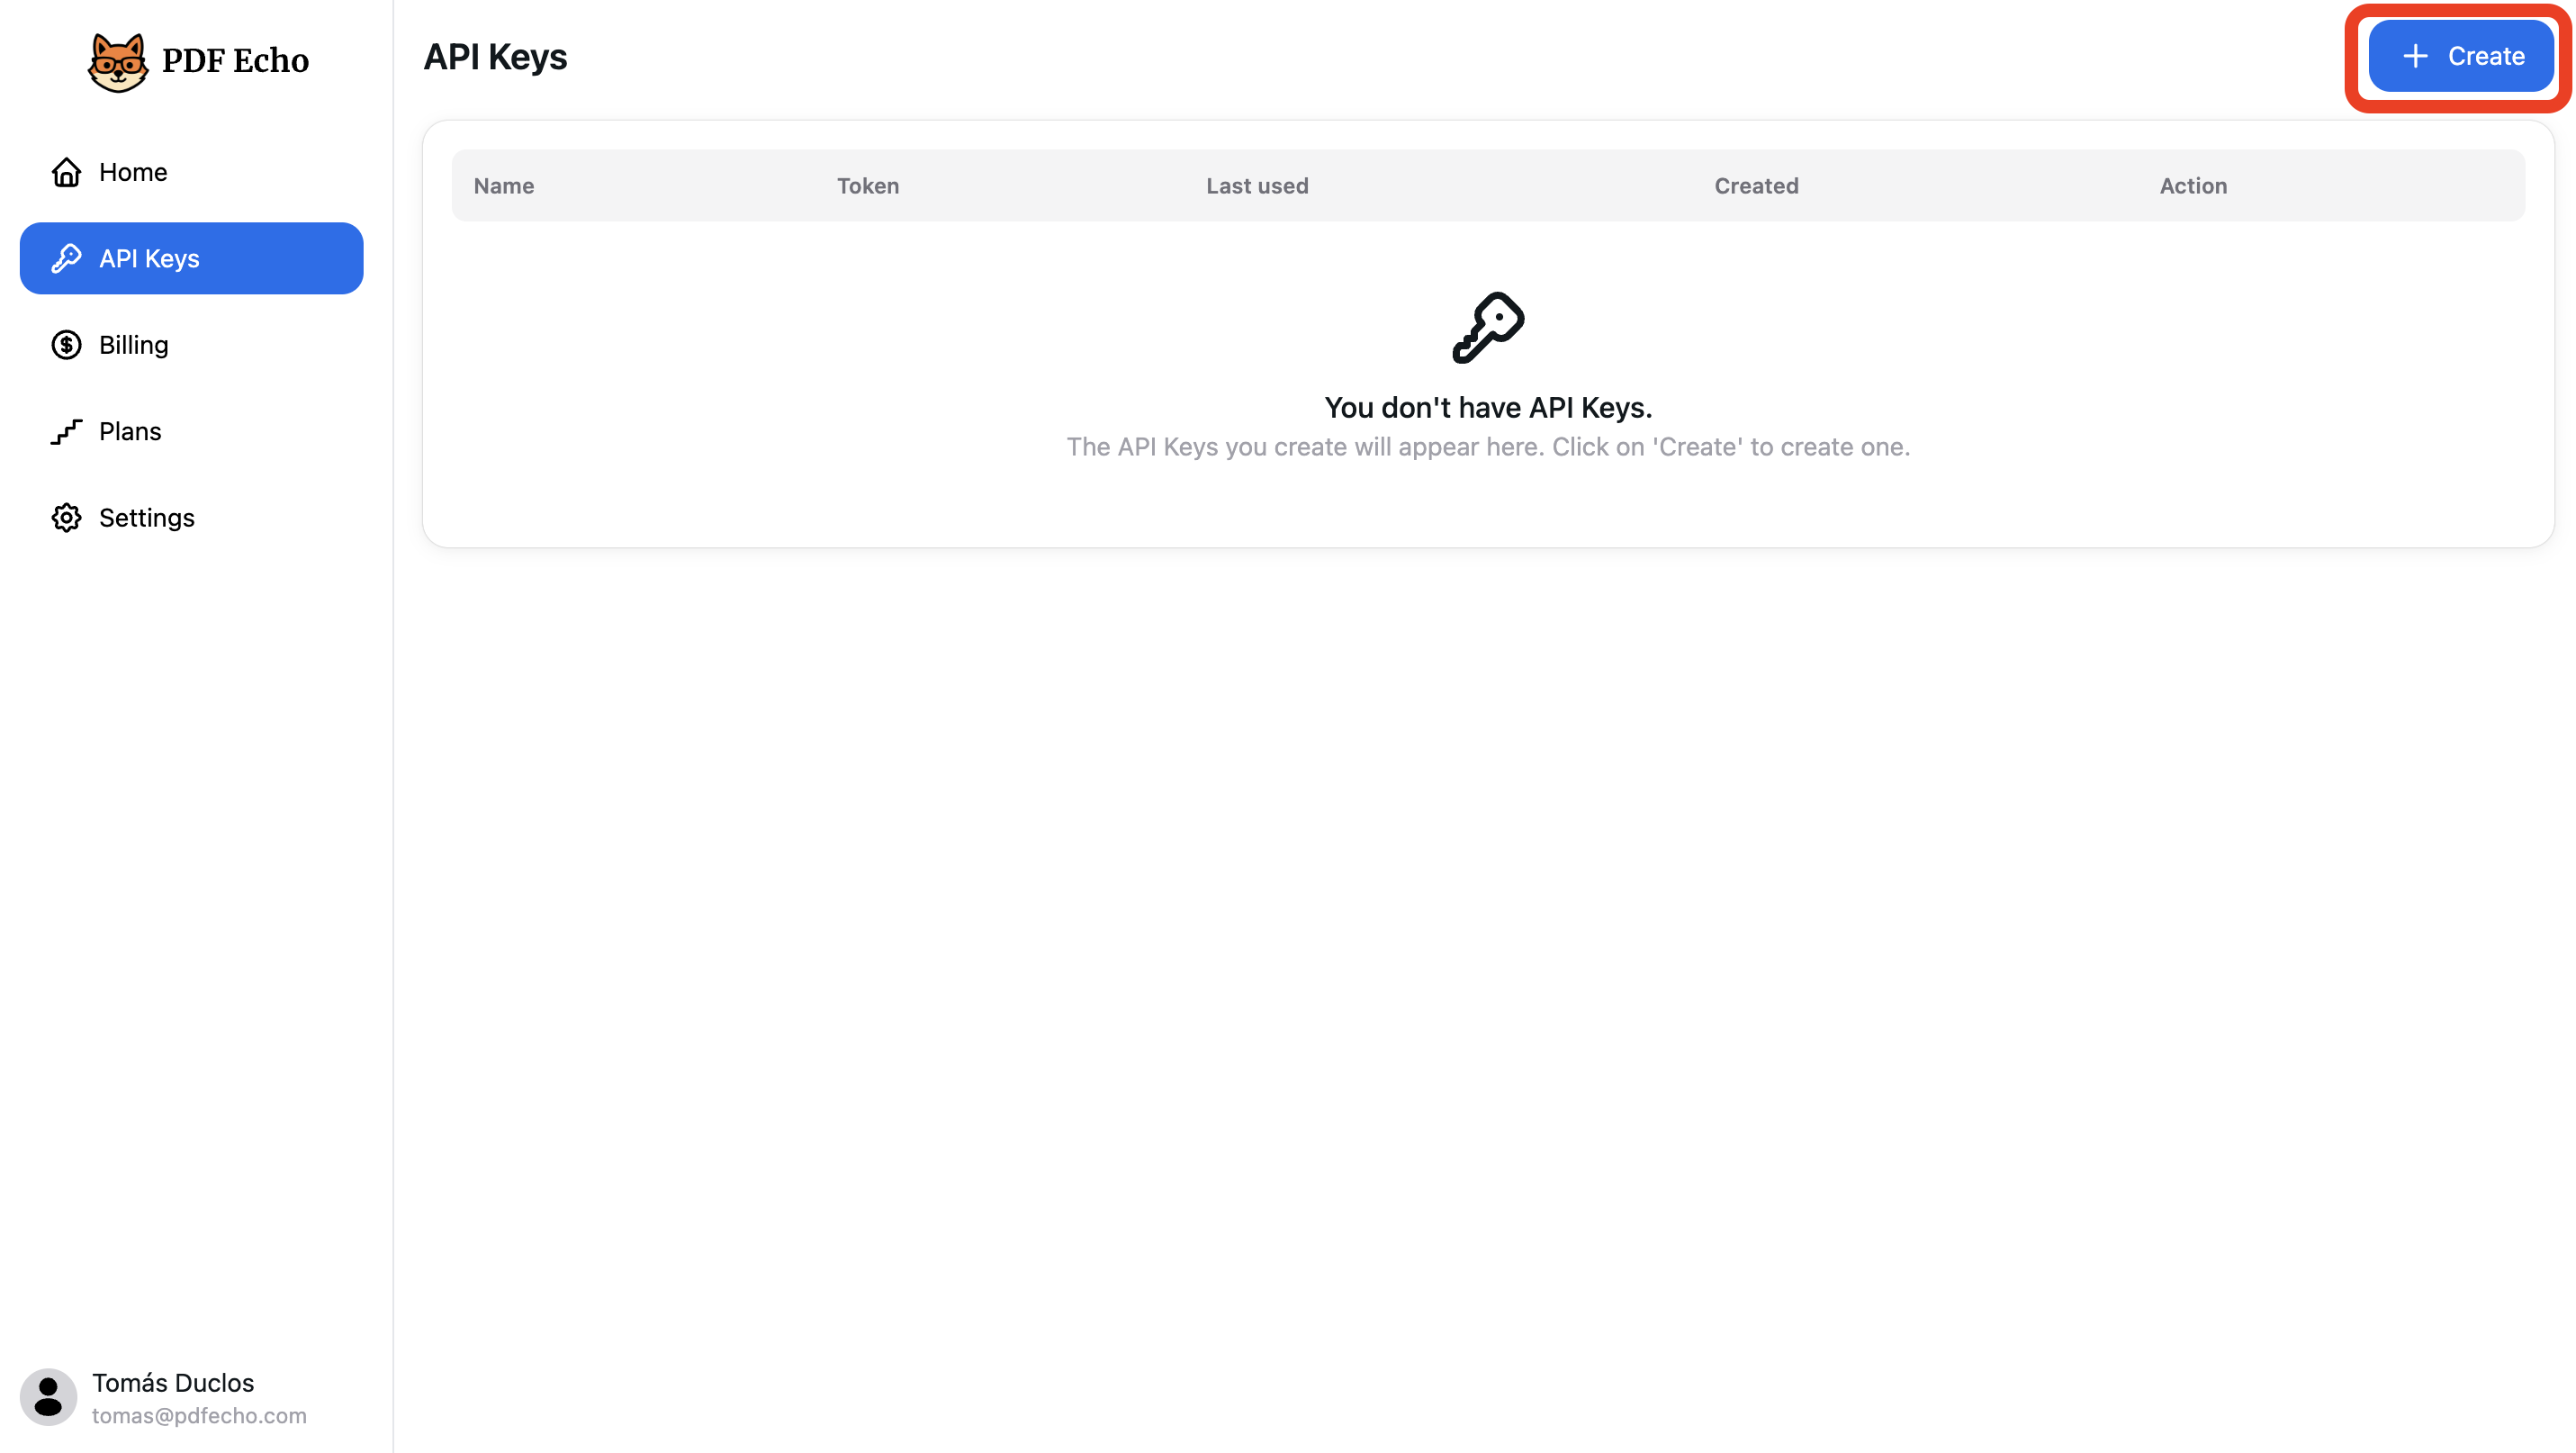Click the PDF Echo fox logo
Viewport: 2576px width, 1453px height.
point(117,62)
